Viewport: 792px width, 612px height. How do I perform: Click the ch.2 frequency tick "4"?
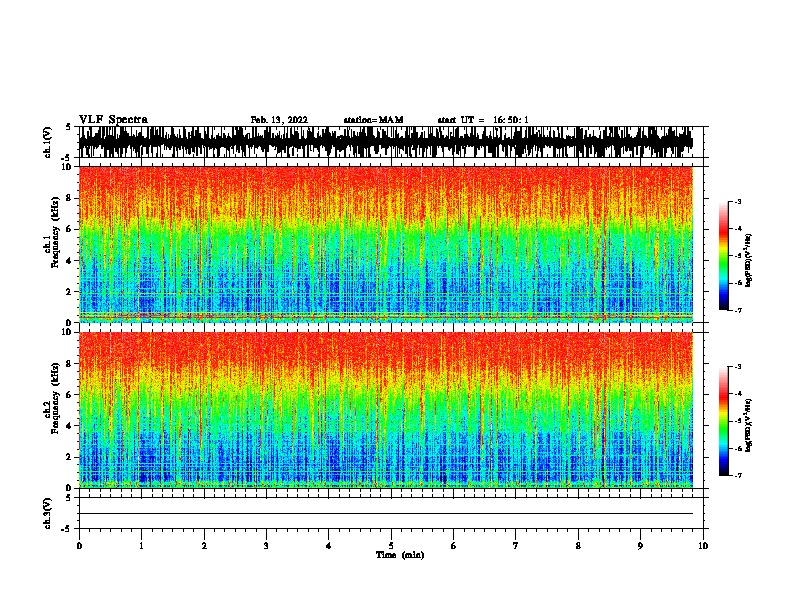(69, 426)
